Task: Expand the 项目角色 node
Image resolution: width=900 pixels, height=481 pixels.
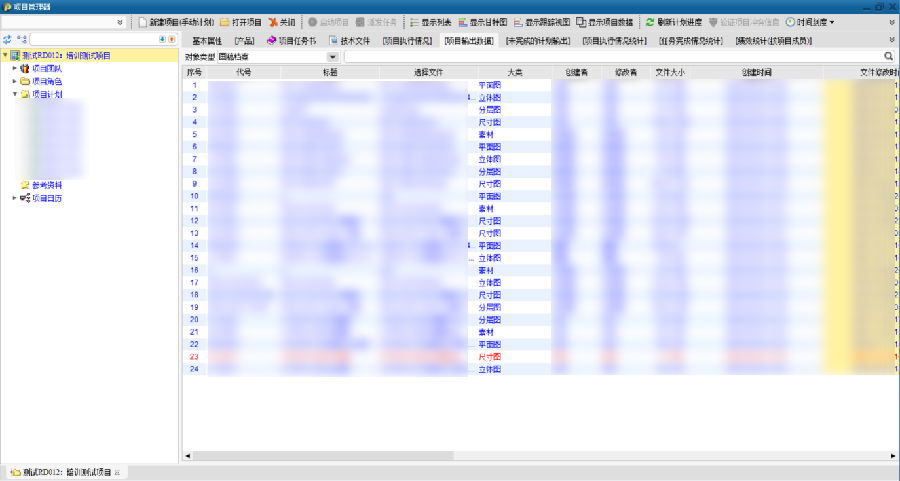Action: coord(14,82)
